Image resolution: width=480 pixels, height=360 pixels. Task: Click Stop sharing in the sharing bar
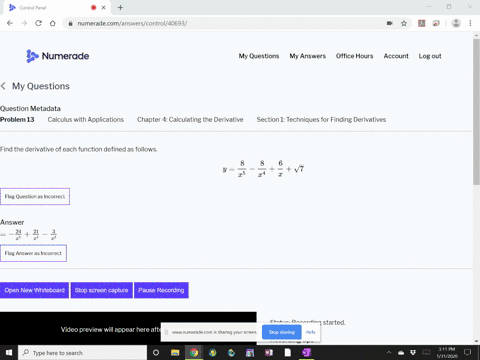(282, 332)
